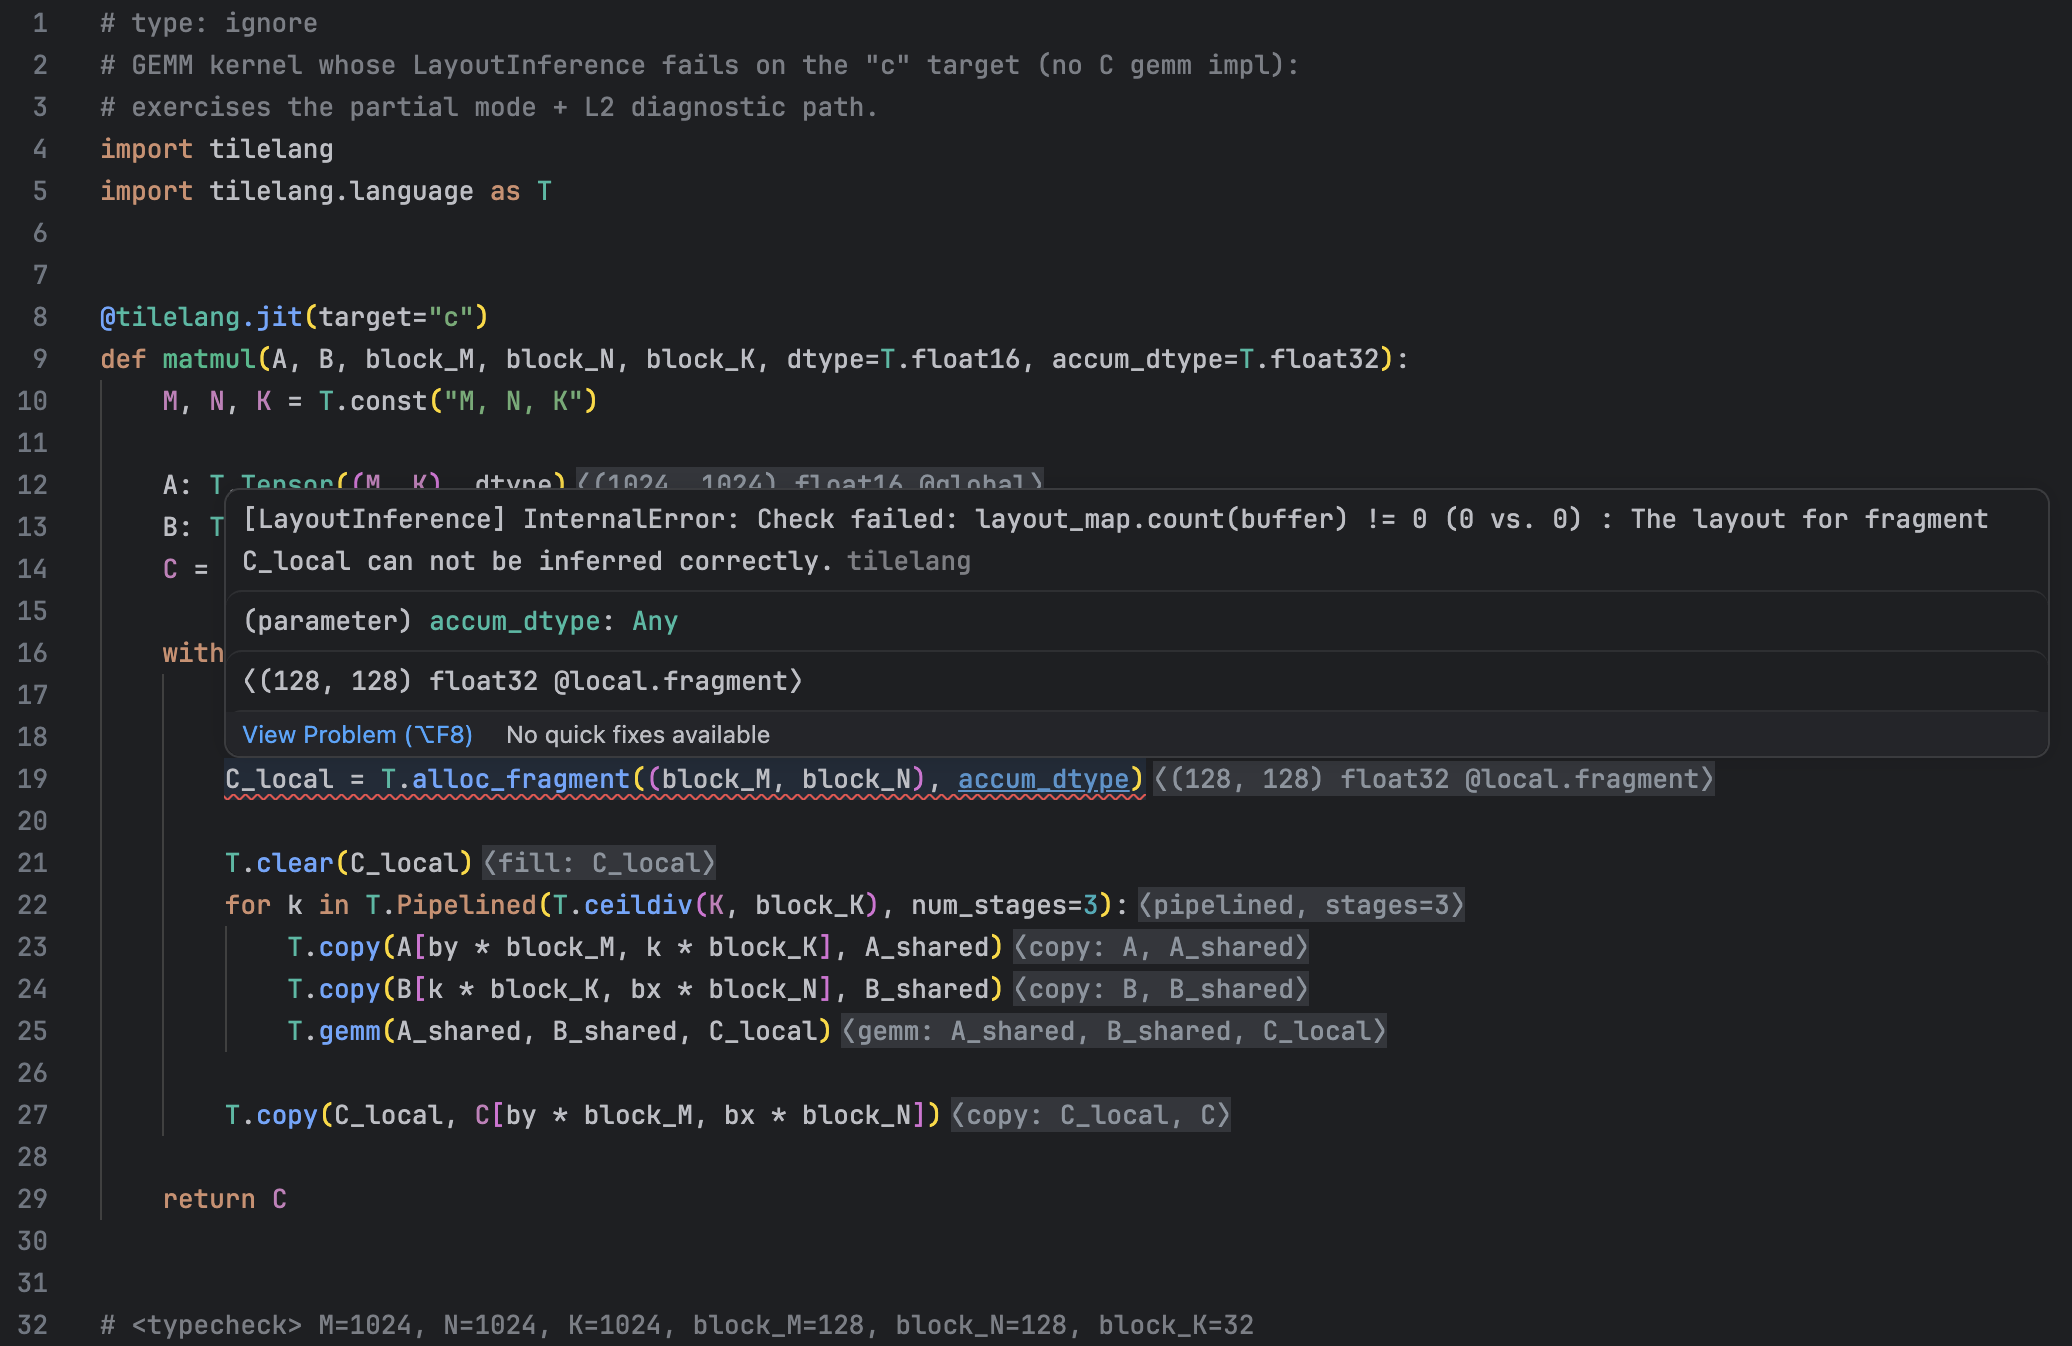The height and width of the screenshot is (1346, 2072).
Task: Click the 'tilelang' source label in error popup
Action: coord(909,561)
